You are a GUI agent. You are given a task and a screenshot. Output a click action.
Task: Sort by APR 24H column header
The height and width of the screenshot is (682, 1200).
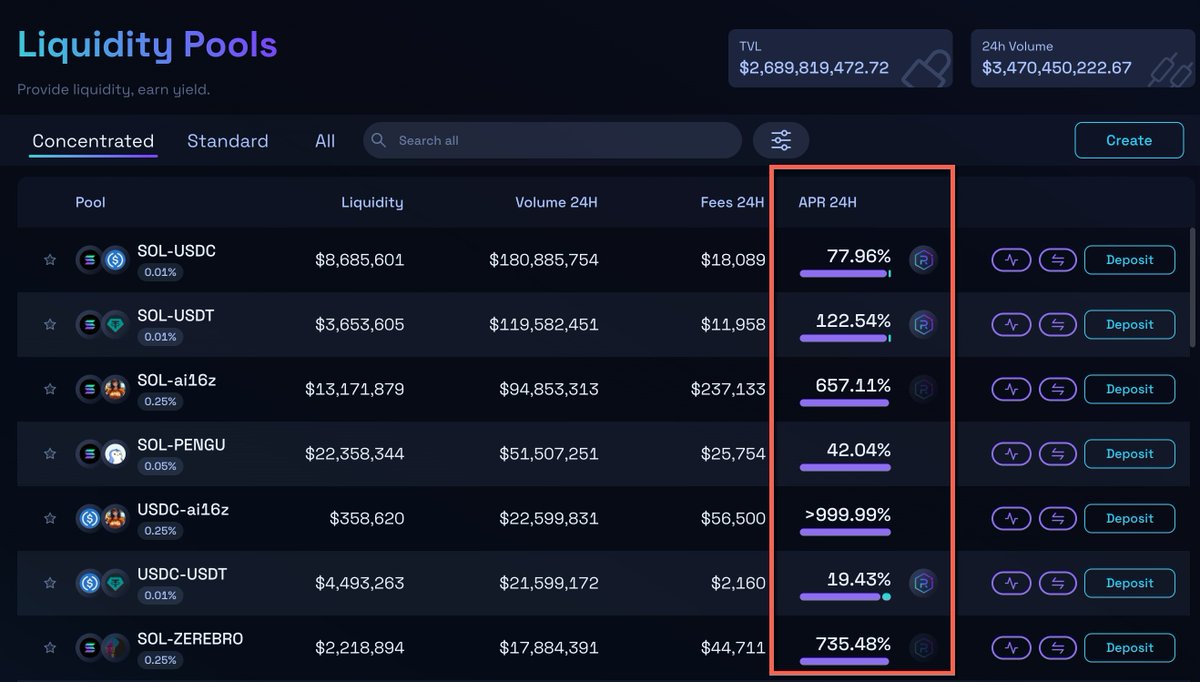pos(827,202)
